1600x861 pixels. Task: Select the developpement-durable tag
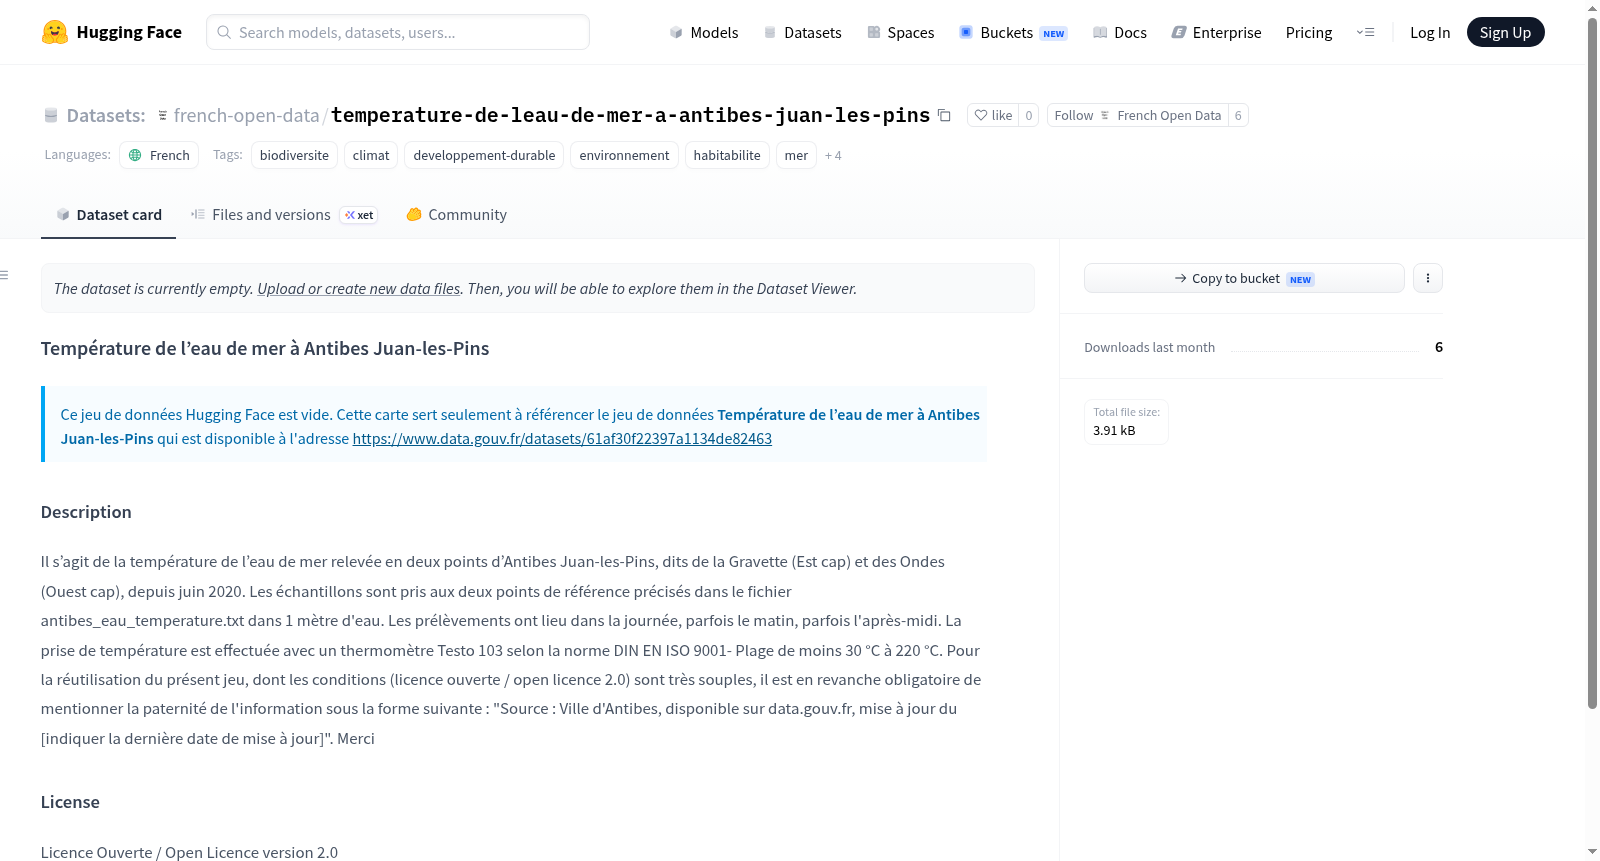coord(484,155)
